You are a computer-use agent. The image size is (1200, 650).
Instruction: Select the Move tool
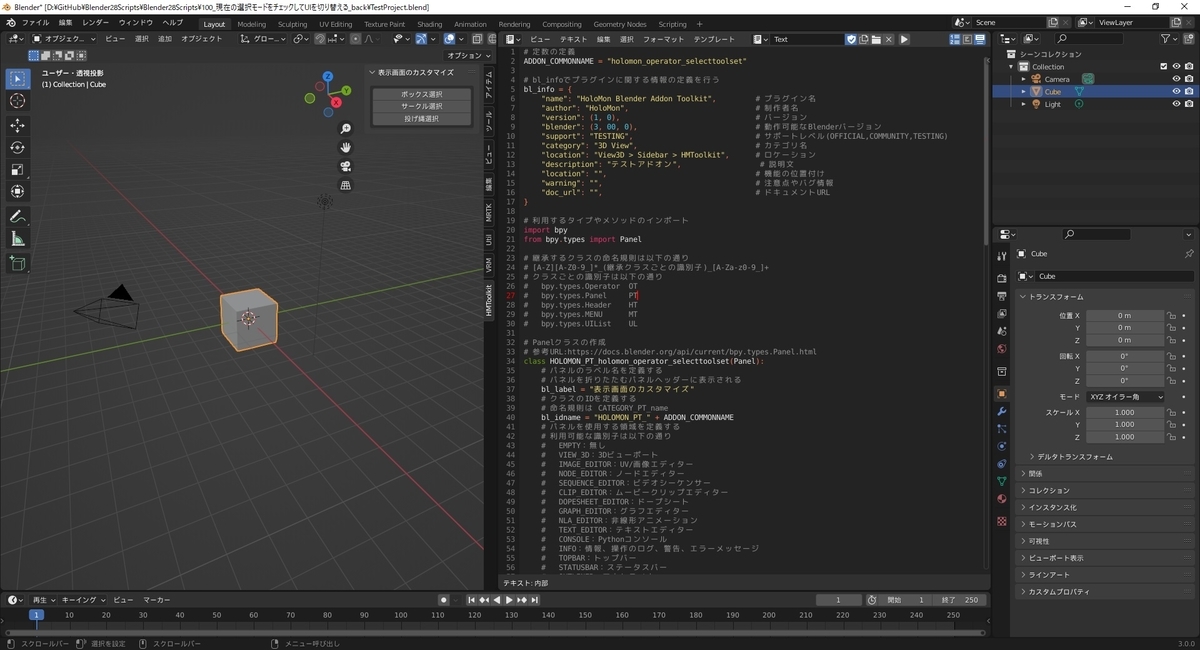click(x=18, y=125)
